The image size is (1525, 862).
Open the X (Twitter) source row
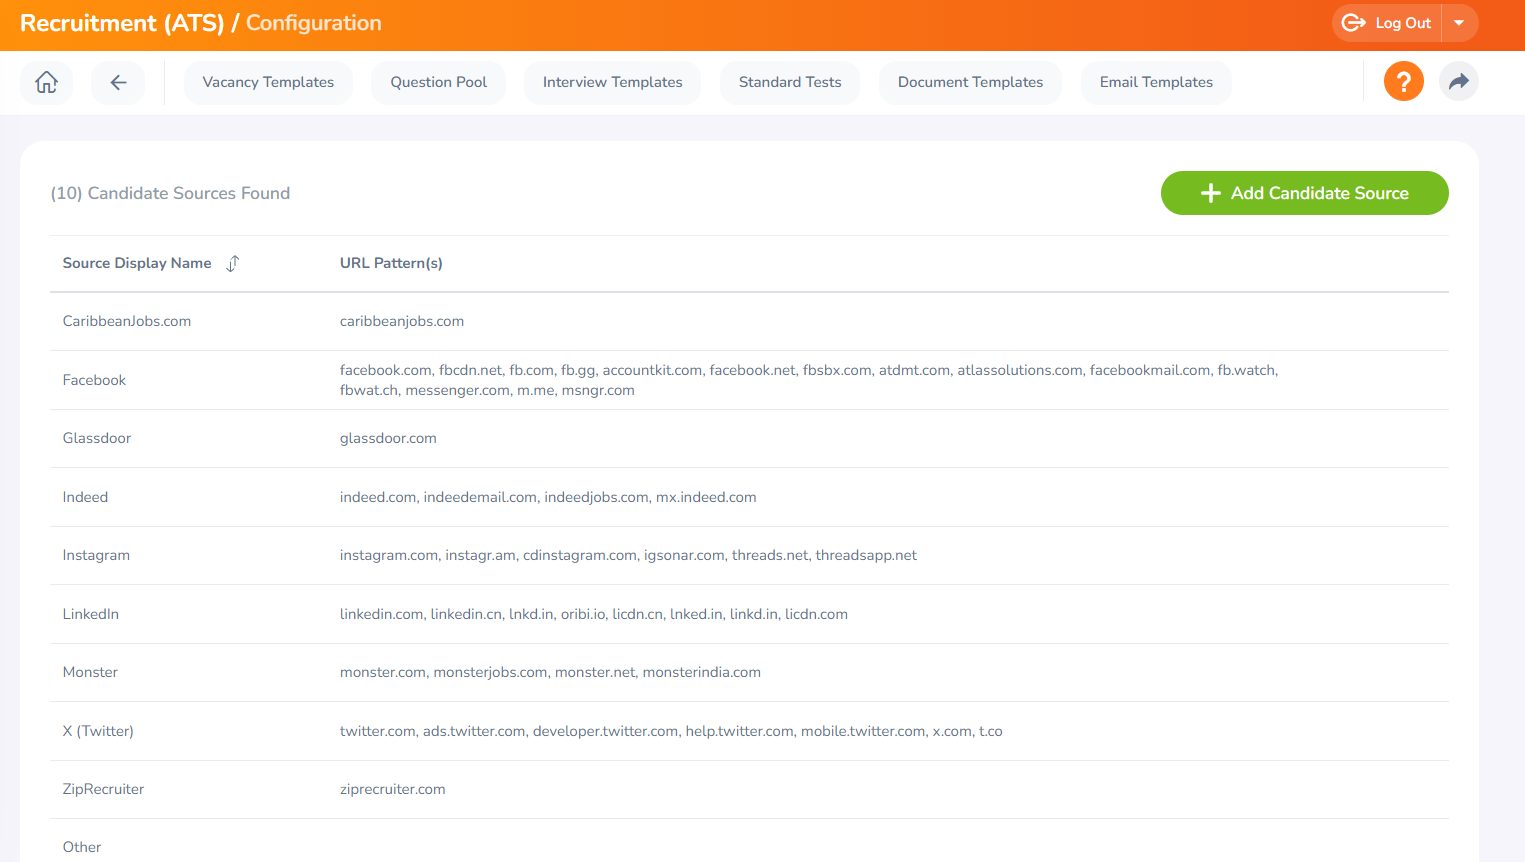click(x=98, y=731)
